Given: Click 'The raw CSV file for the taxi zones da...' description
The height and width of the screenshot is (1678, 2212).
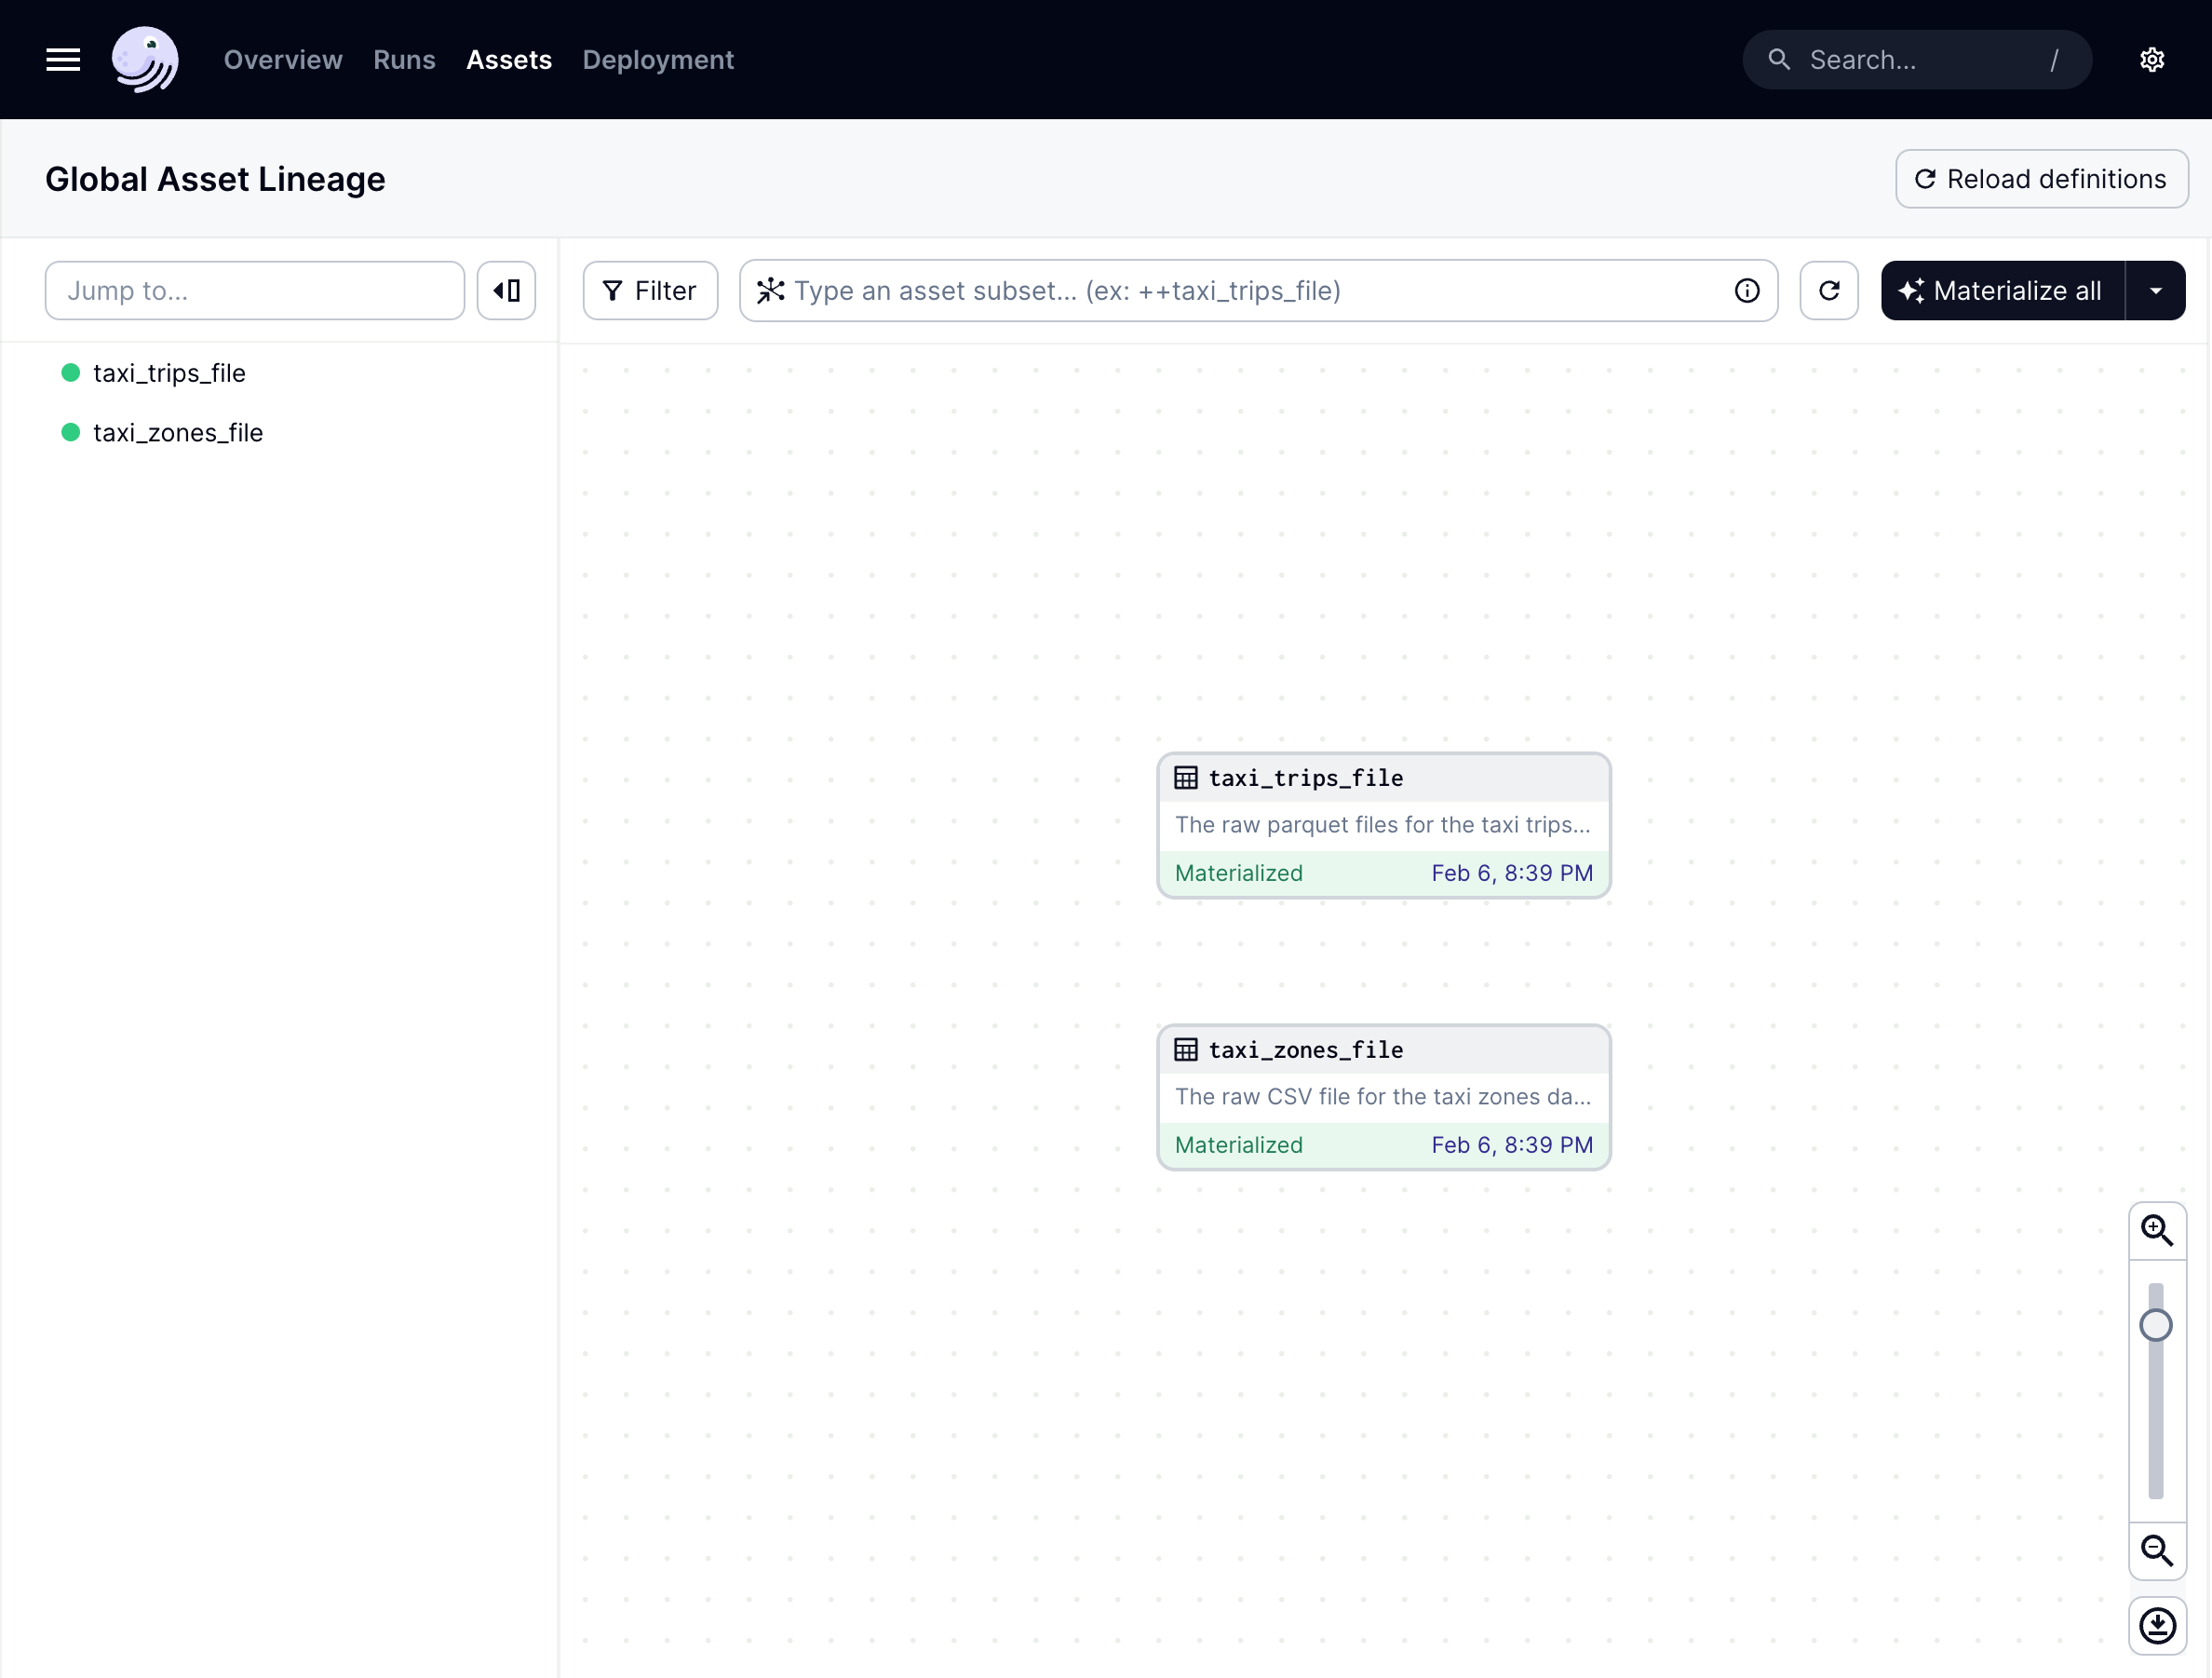Looking at the screenshot, I should (x=1382, y=1097).
